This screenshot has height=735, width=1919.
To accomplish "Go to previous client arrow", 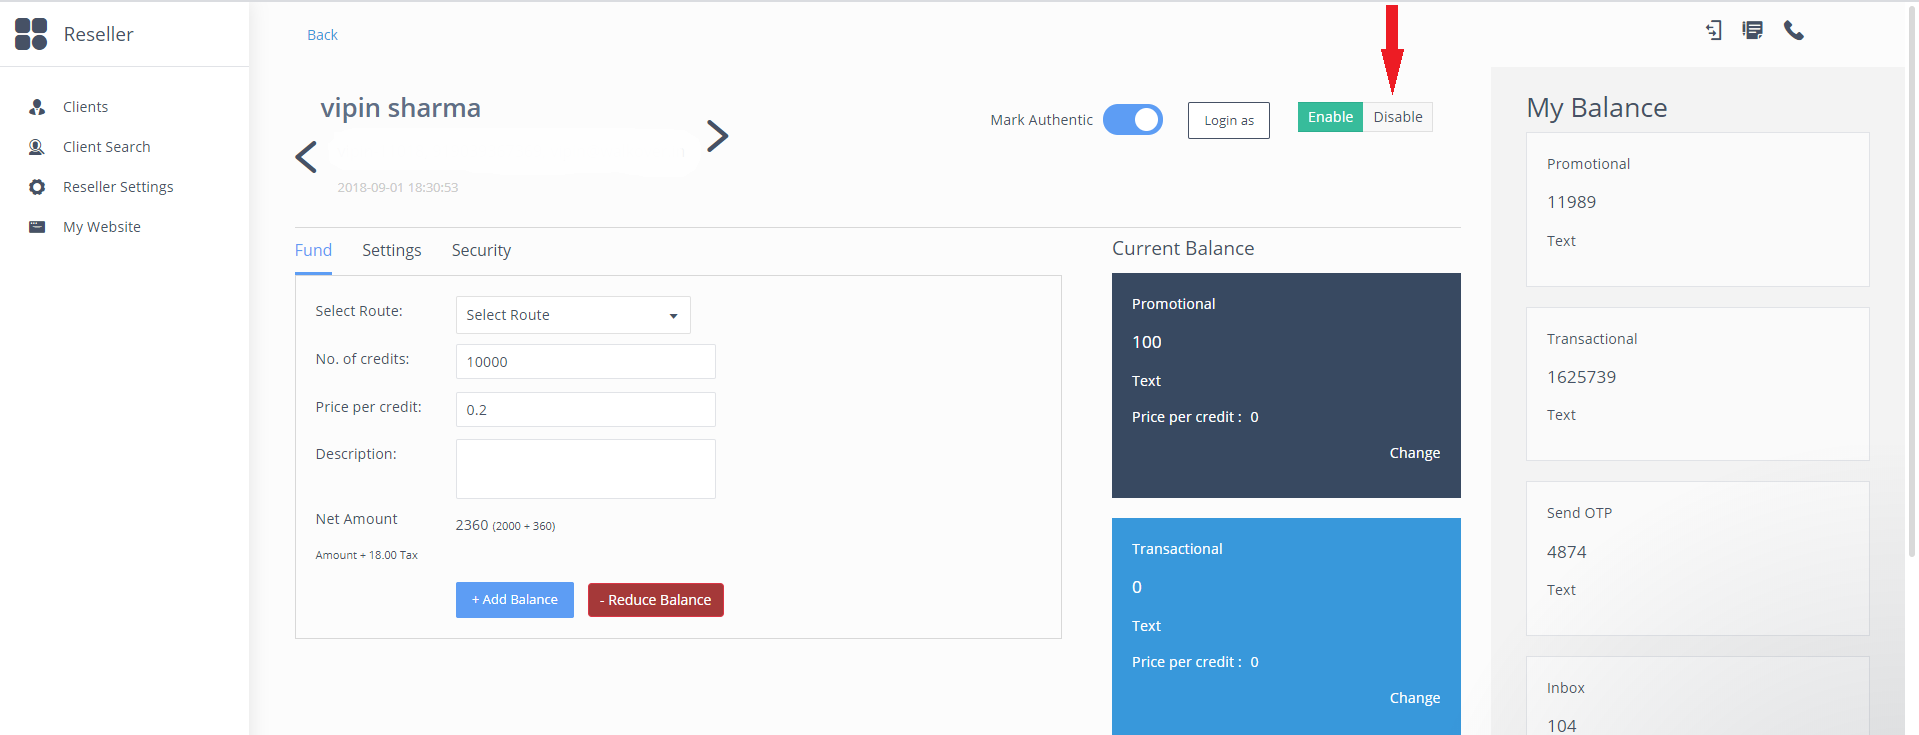I will [306, 156].
